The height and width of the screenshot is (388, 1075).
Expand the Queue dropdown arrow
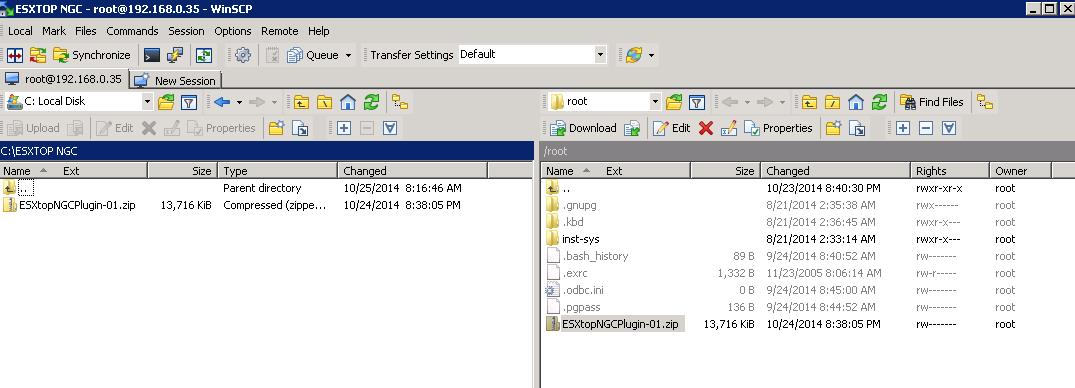click(348, 55)
